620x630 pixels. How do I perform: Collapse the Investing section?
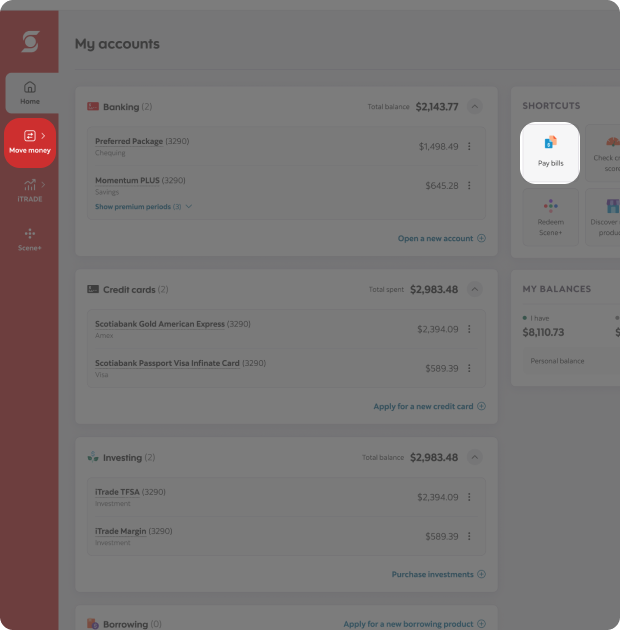tap(475, 457)
